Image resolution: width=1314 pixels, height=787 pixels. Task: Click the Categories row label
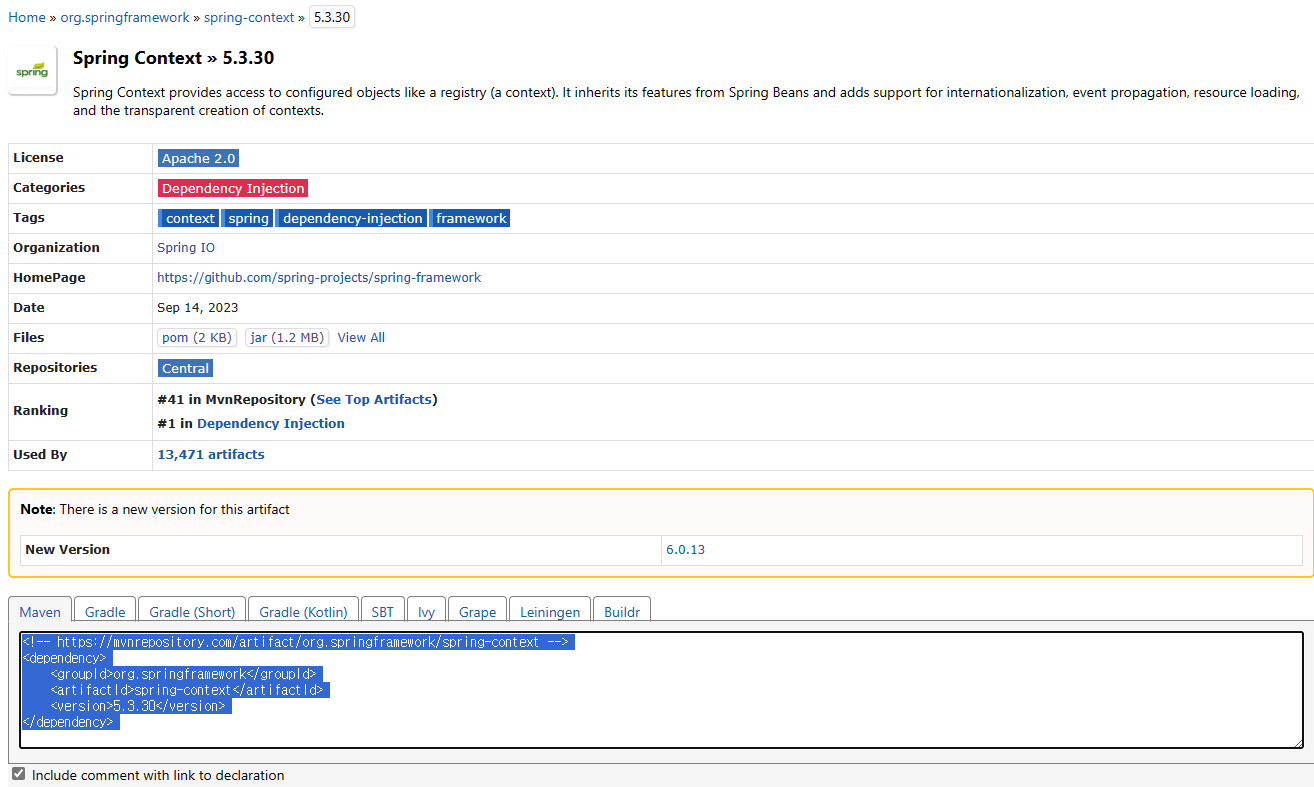pos(49,187)
